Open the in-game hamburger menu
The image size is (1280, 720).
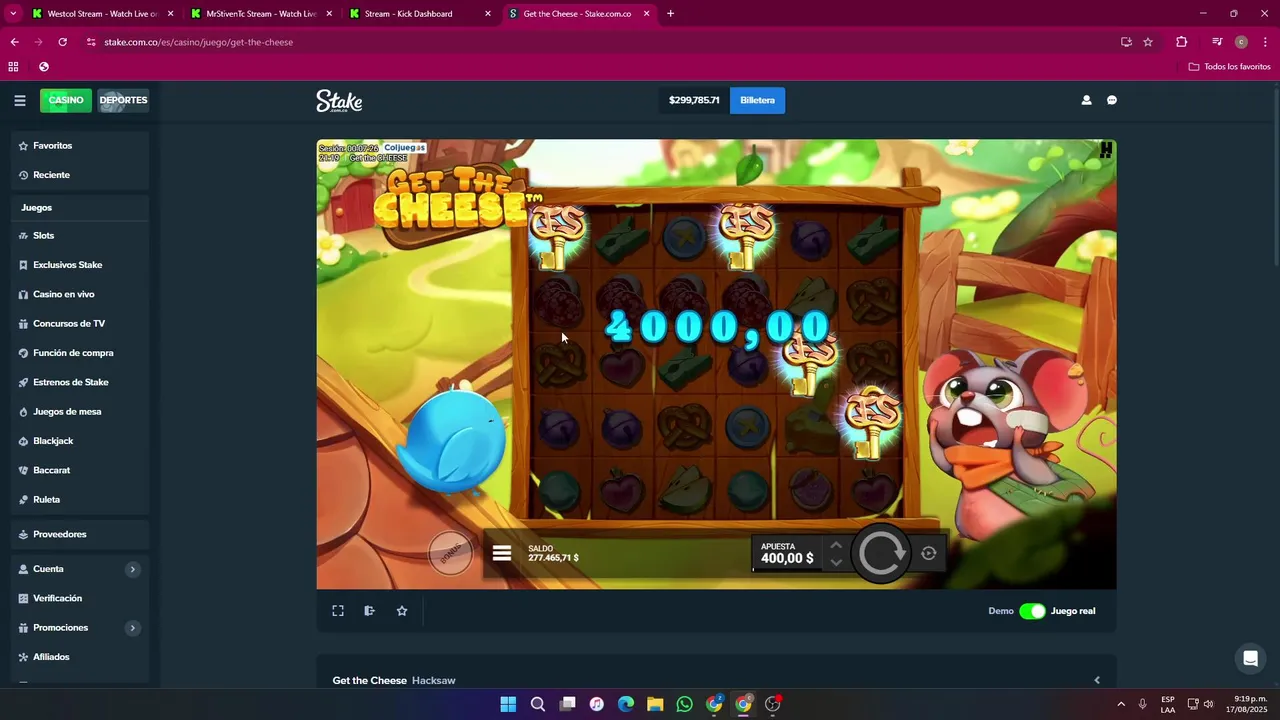502,553
